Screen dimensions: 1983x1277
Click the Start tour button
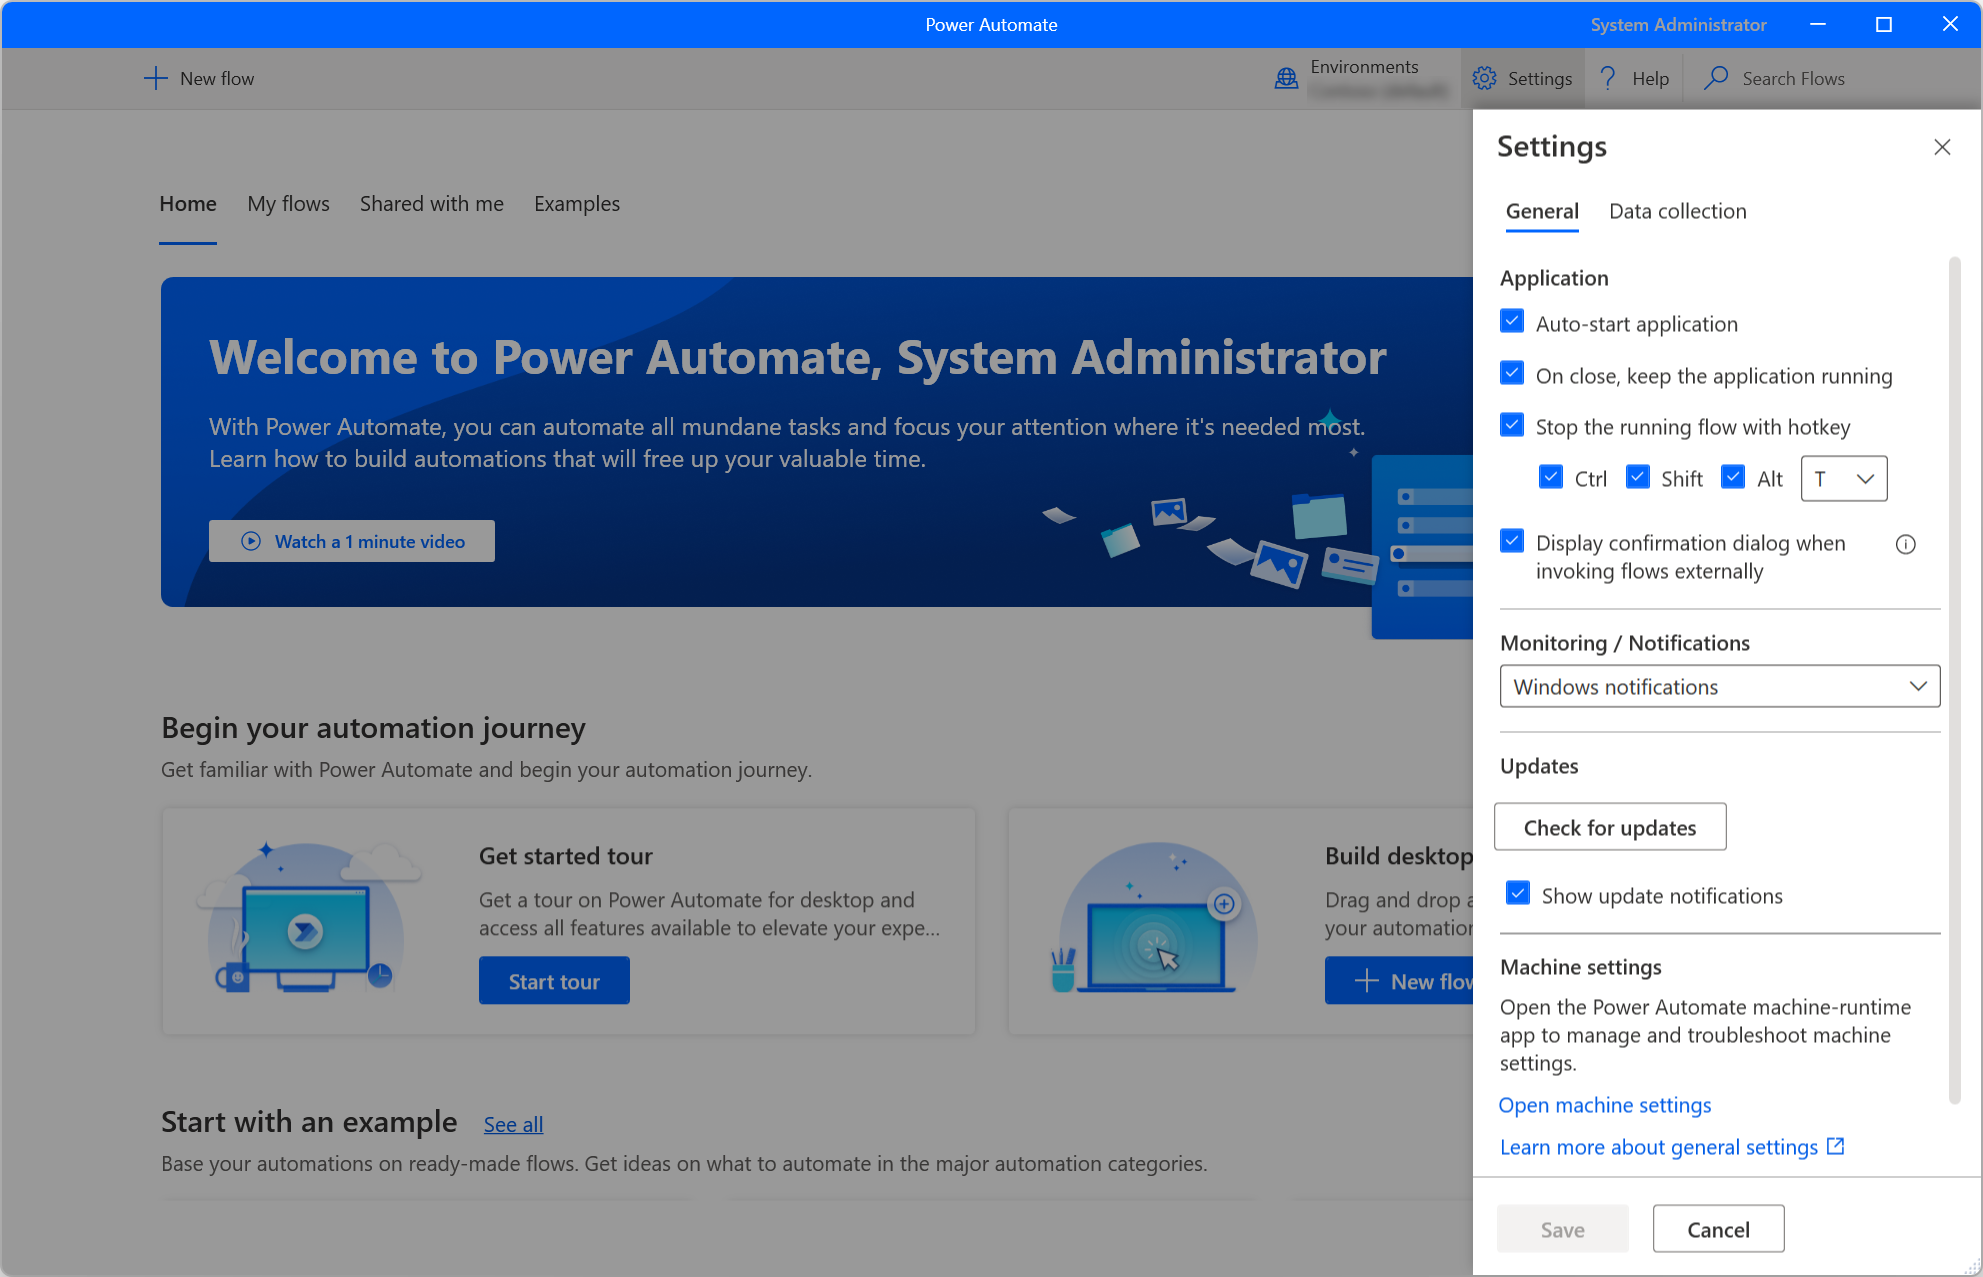coord(556,981)
